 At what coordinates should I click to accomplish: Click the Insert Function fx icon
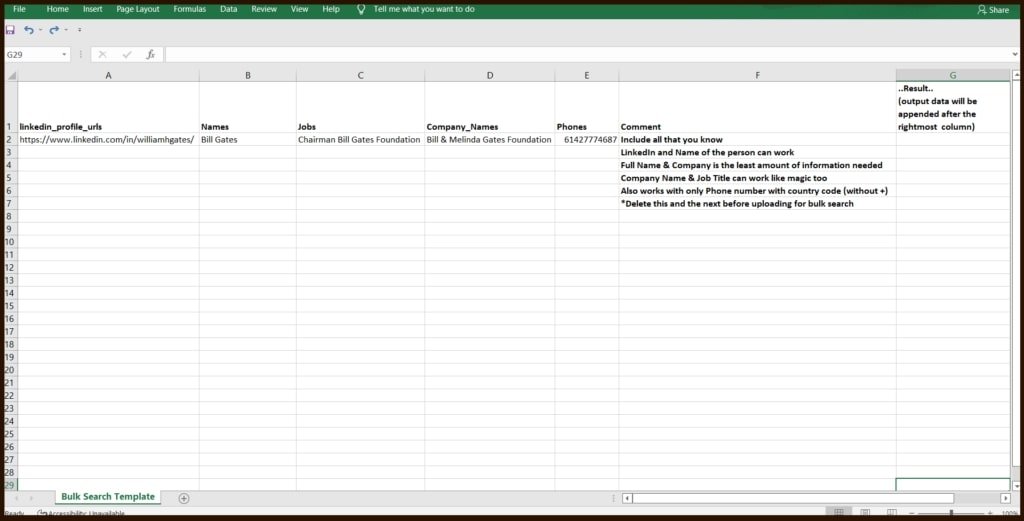coord(151,54)
